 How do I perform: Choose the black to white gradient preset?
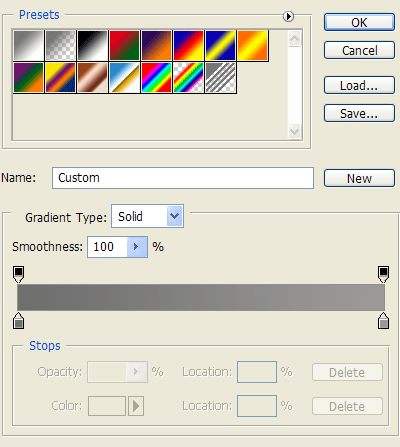(93, 46)
